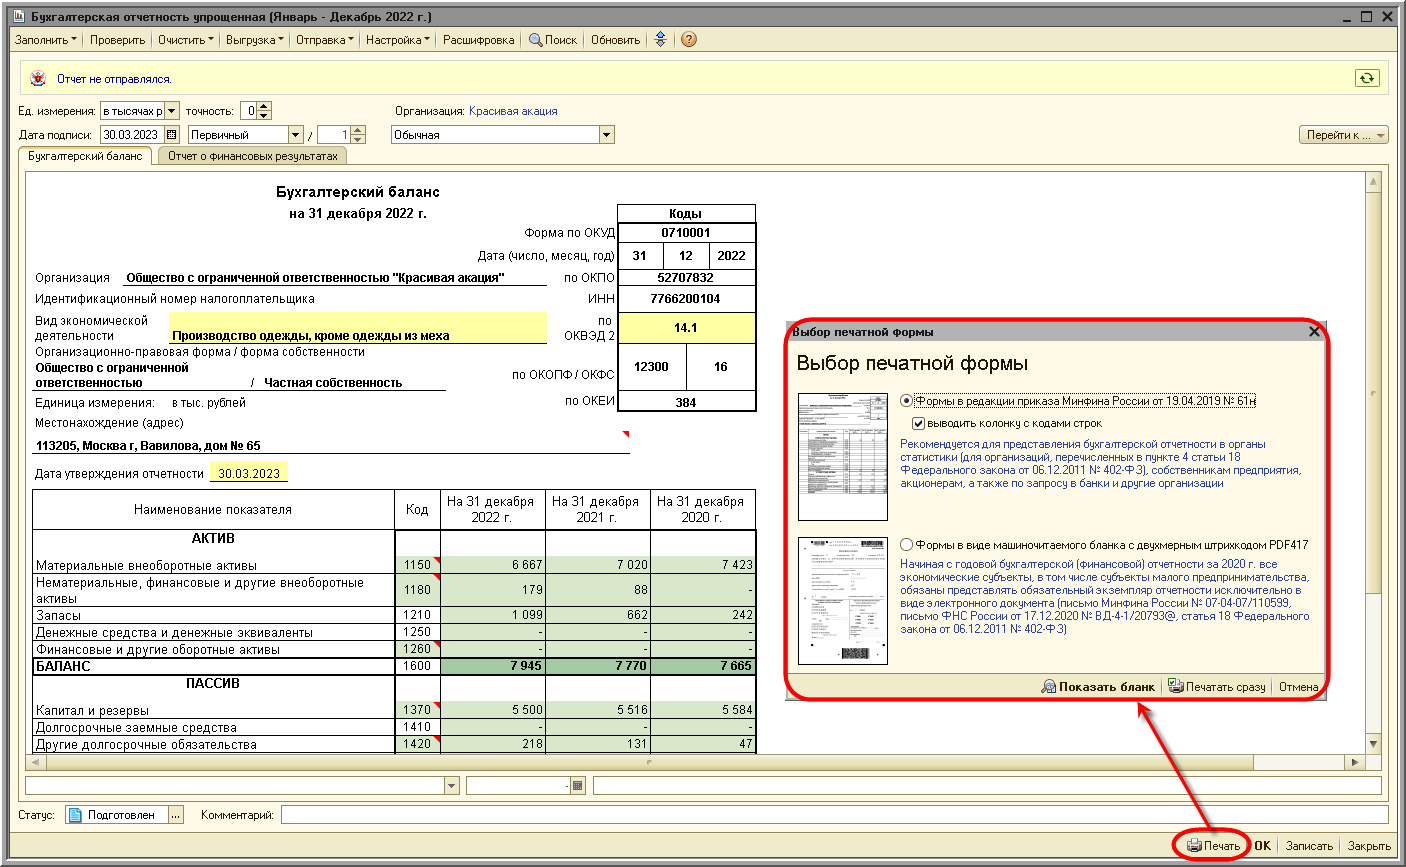The width and height of the screenshot is (1406, 867).
Task: Open the Настройка dropdown menu
Action: [x=397, y=40]
